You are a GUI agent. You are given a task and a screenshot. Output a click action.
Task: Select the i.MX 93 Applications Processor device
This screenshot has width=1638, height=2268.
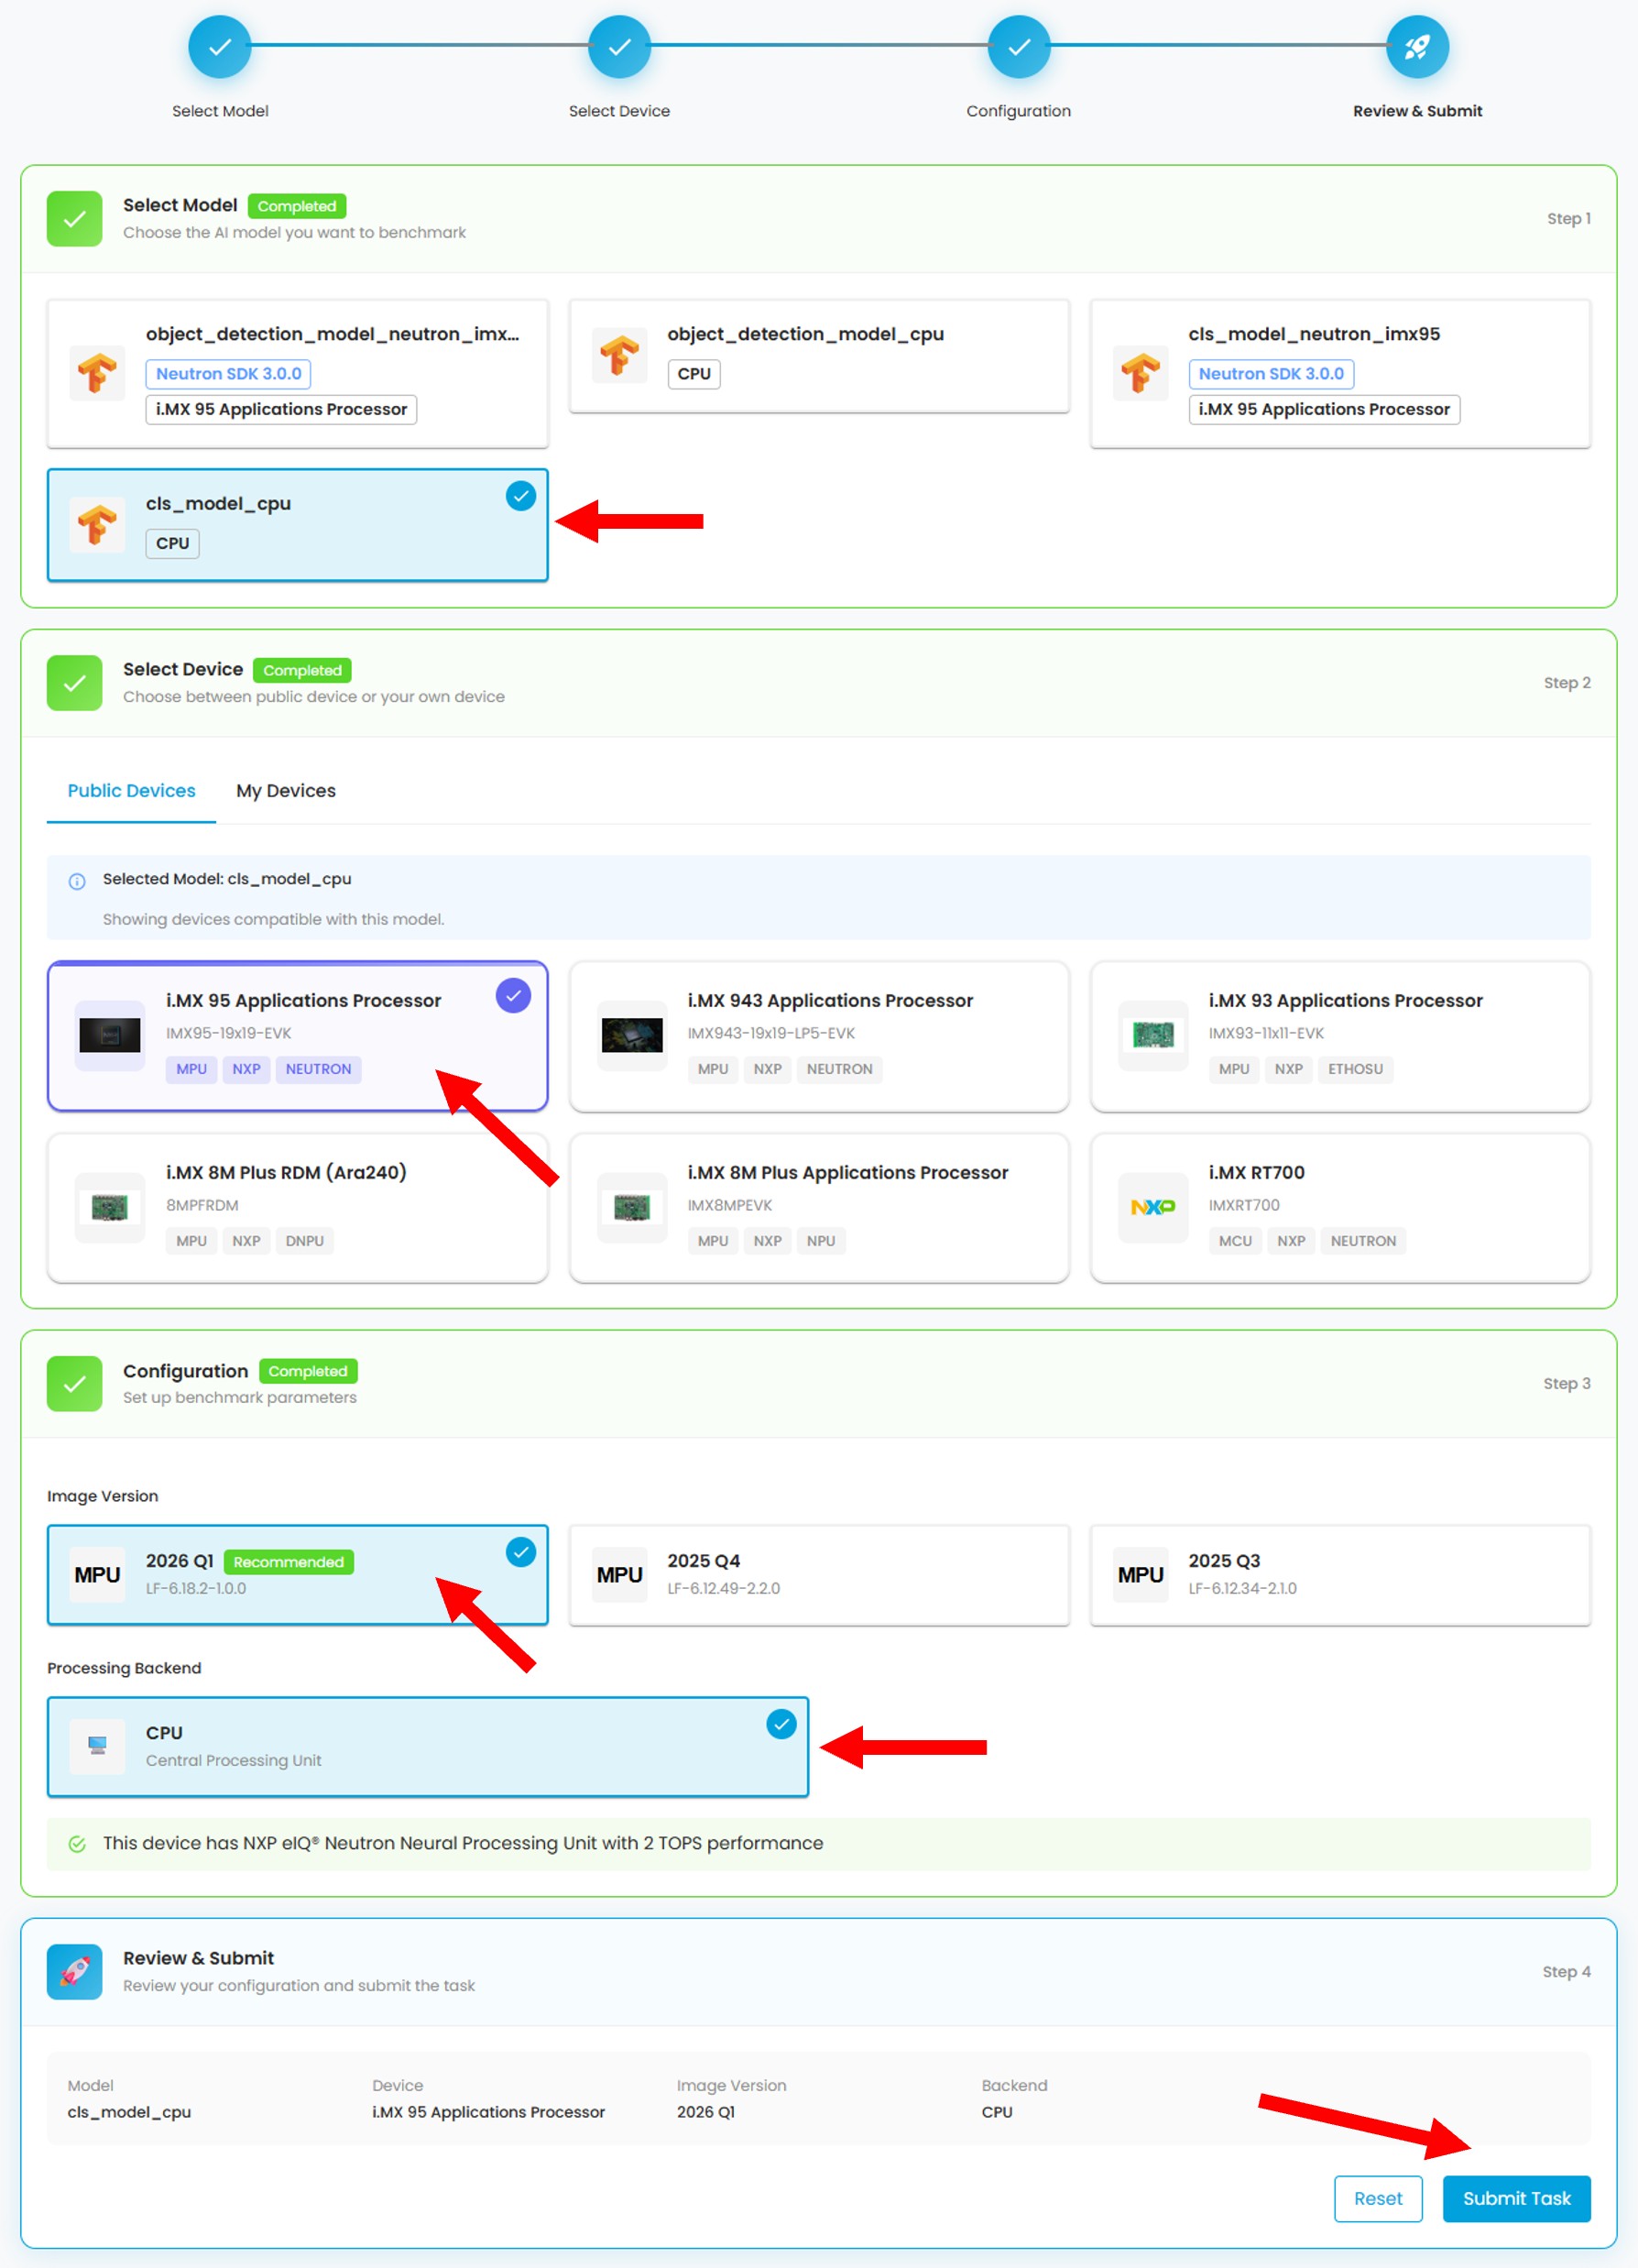(x=1340, y=1037)
